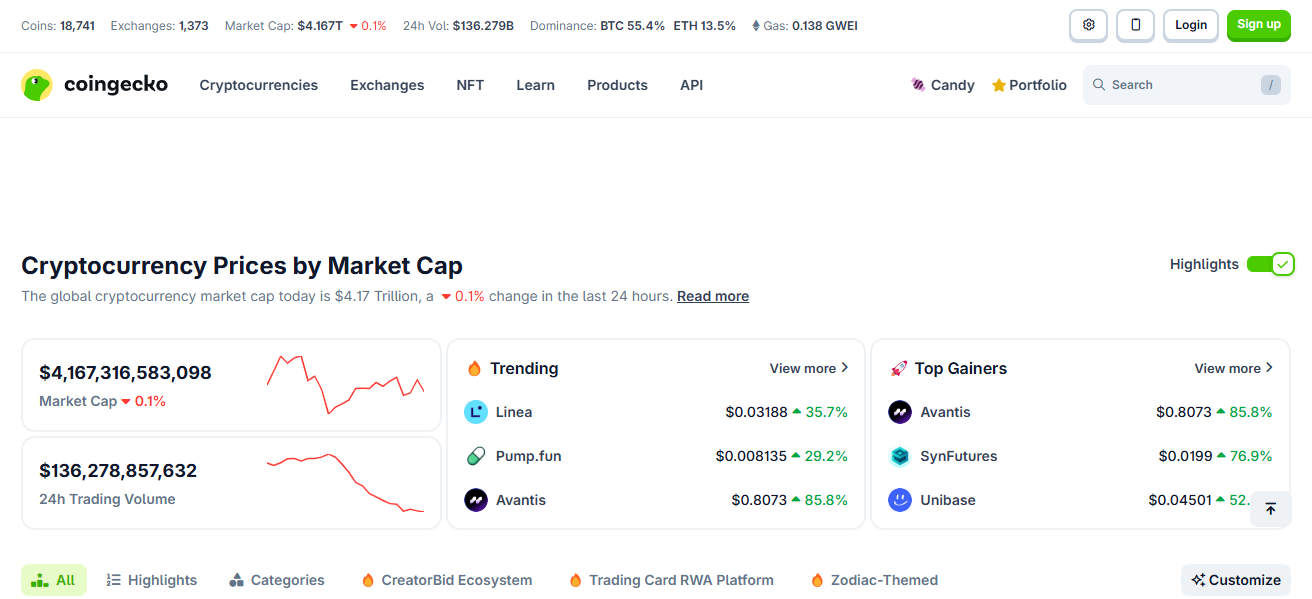This screenshot has width=1312, height=599.
Task: Focus the Search input field
Action: point(1187,85)
